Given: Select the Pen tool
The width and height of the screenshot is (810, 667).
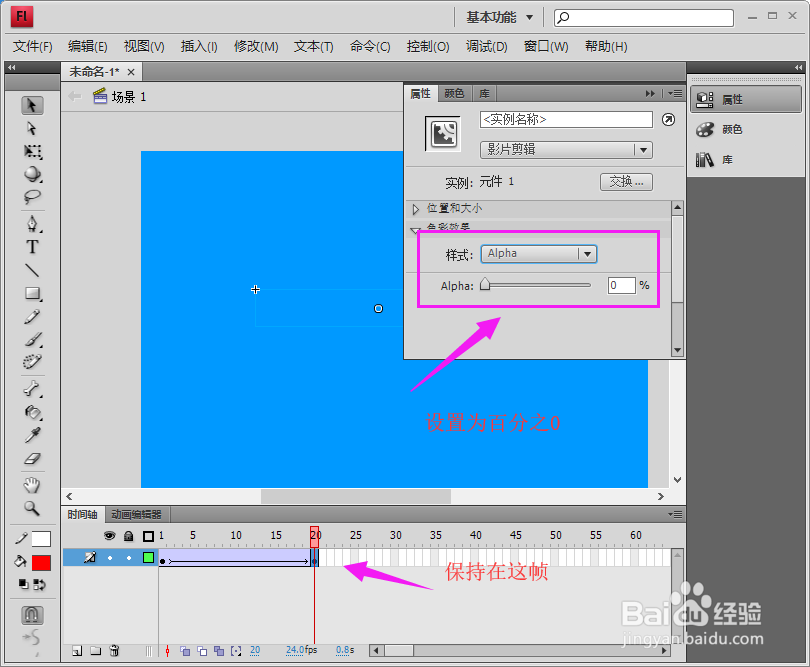Looking at the screenshot, I should [x=32, y=224].
